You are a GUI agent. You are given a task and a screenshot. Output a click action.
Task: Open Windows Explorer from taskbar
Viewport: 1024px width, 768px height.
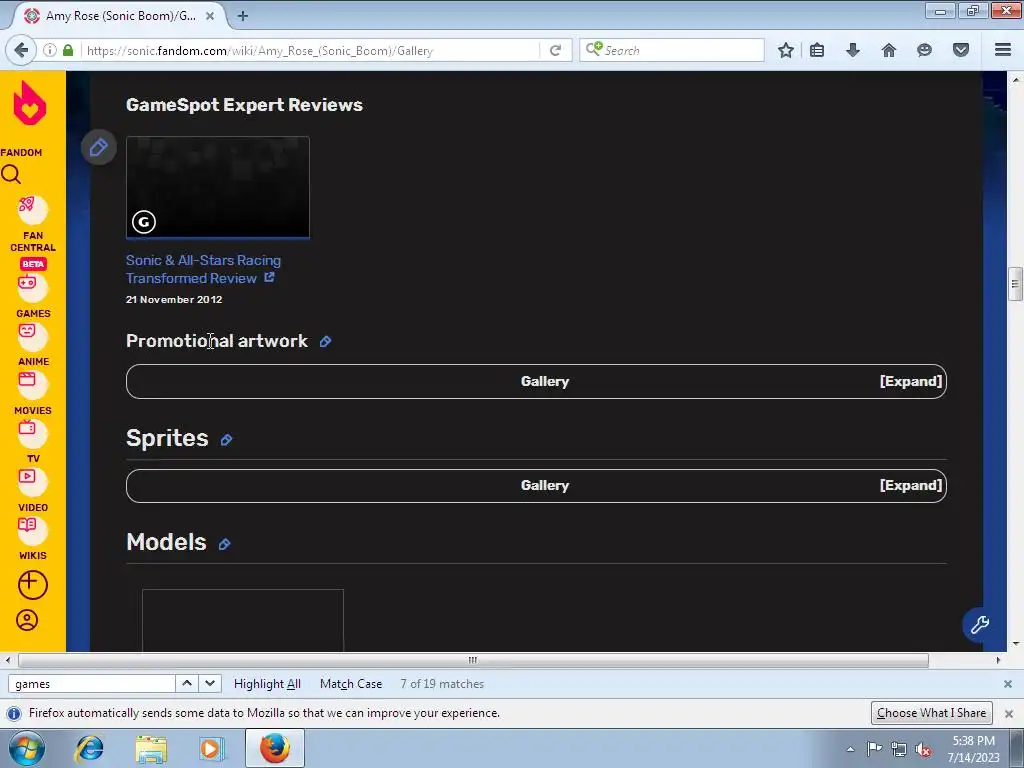pos(151,748)
